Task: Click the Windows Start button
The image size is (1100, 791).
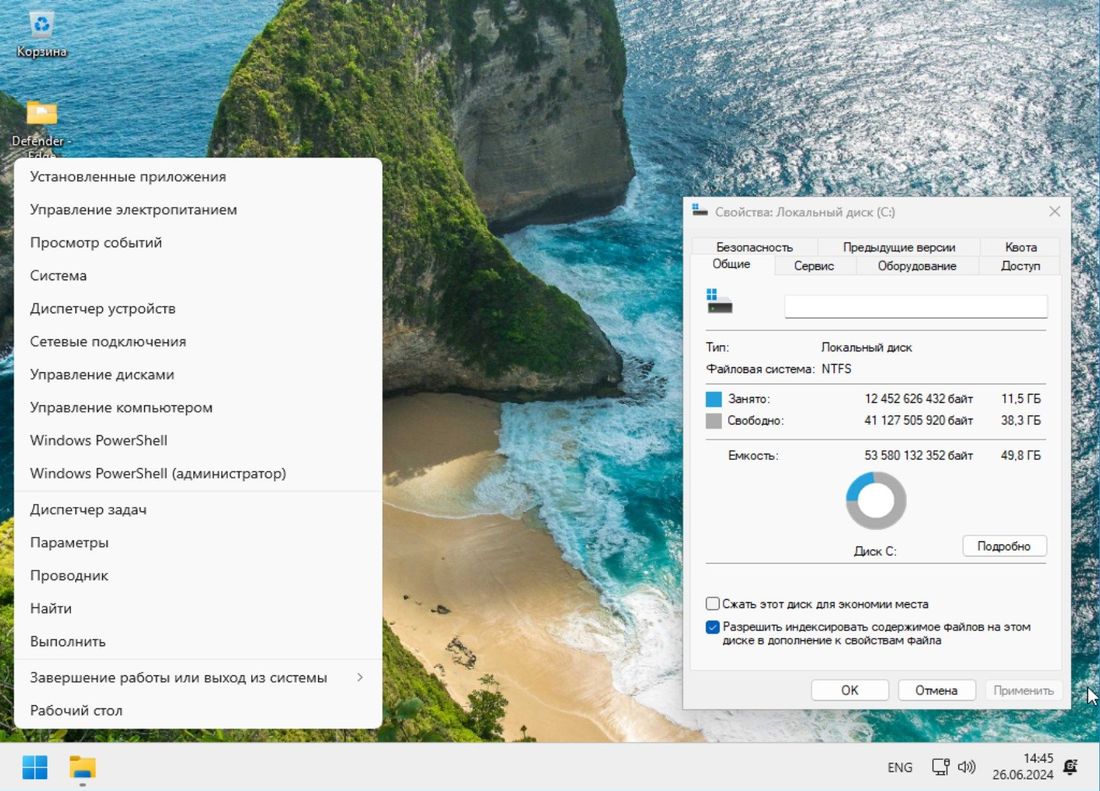Action: 35,767
